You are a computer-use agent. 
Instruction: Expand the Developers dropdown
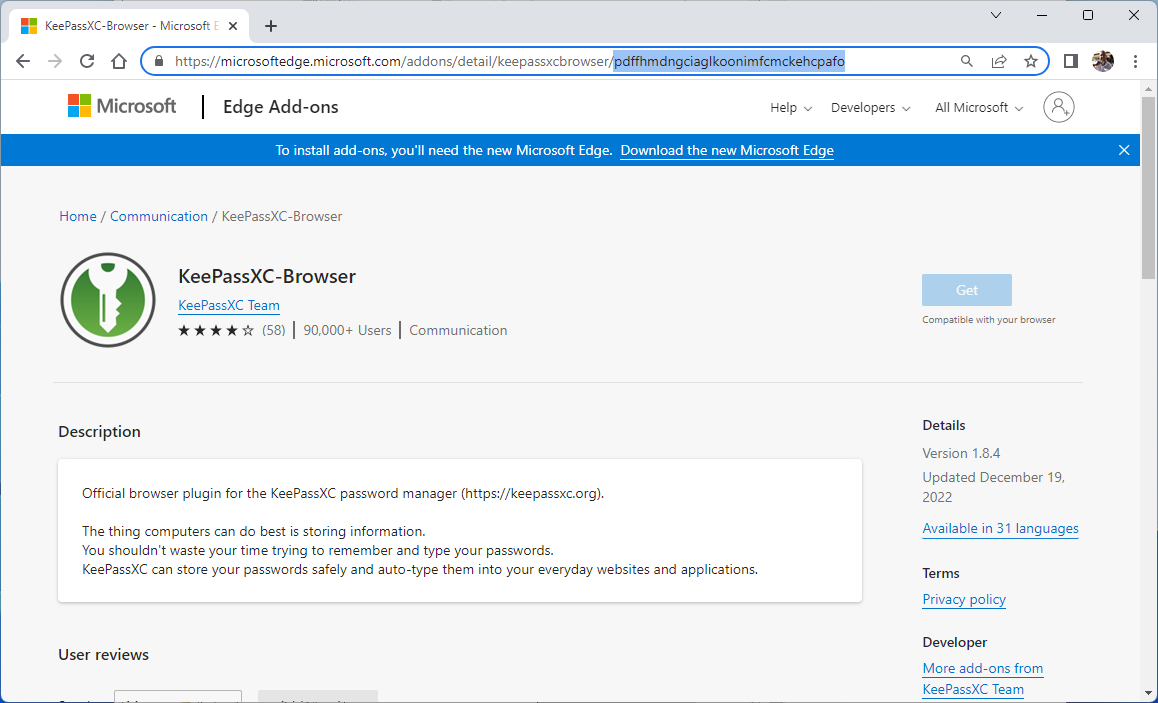tap(869, 107)
